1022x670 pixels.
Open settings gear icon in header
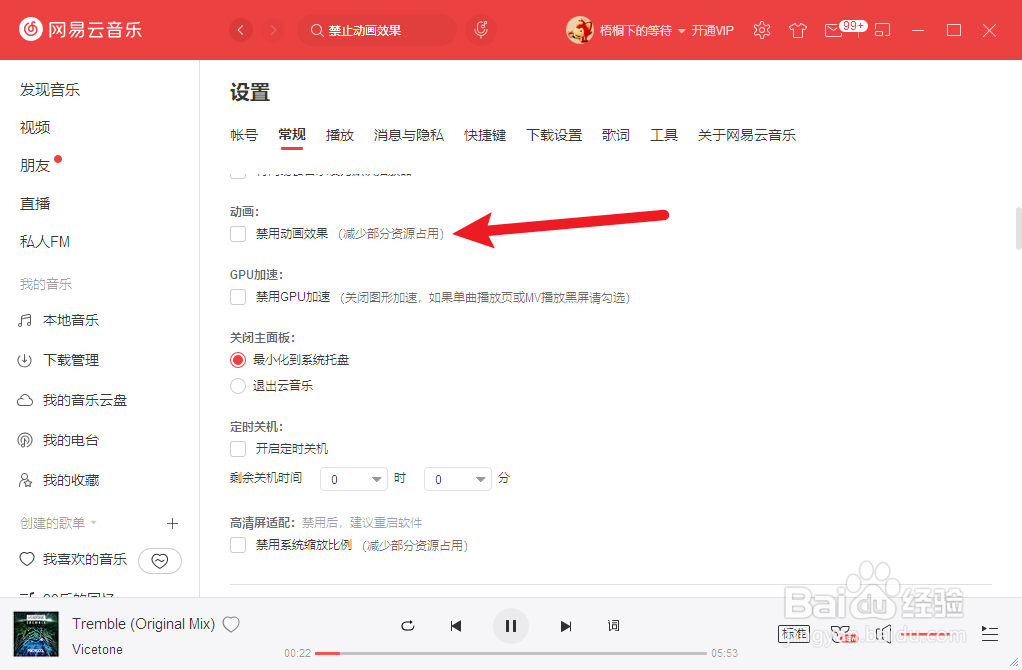coord(761,30)
